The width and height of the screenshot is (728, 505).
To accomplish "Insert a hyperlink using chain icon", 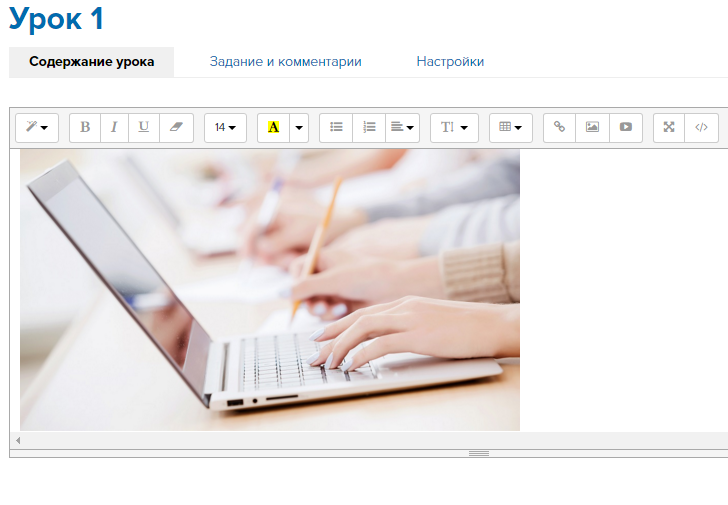I will (x=560, y=127).
